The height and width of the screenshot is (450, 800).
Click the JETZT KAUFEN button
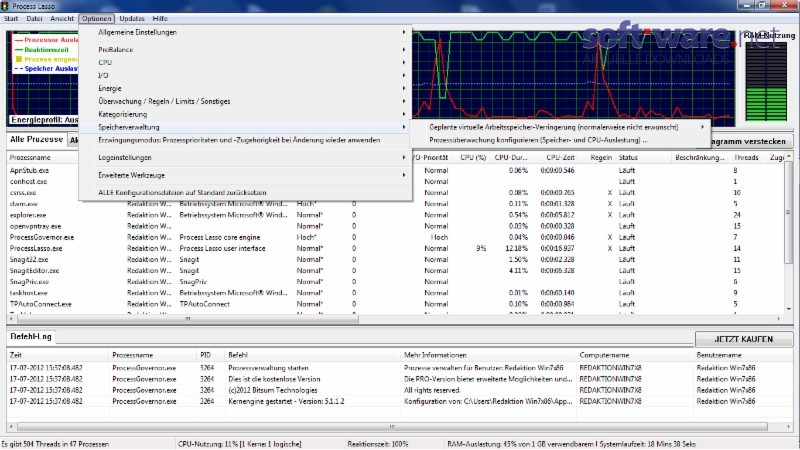(x=743, y=339)
